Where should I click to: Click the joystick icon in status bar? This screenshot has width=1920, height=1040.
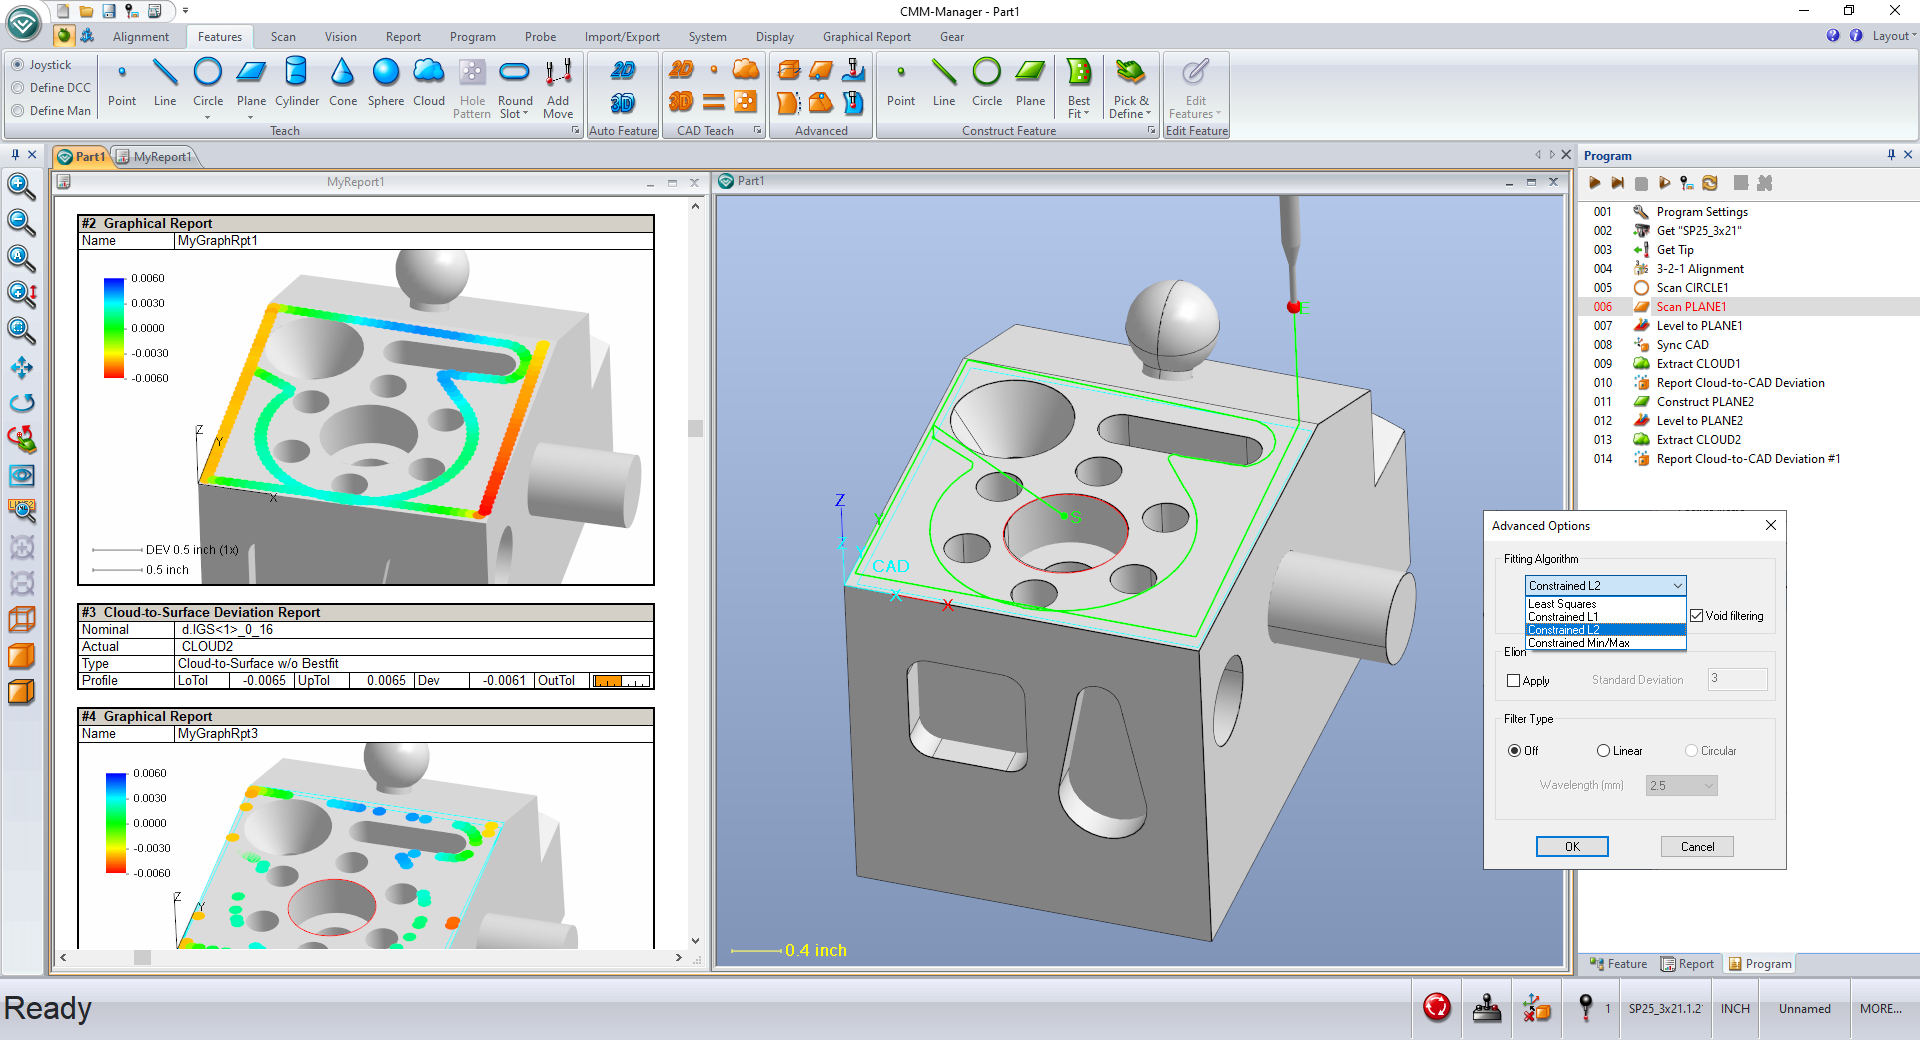(1487, 1008)
